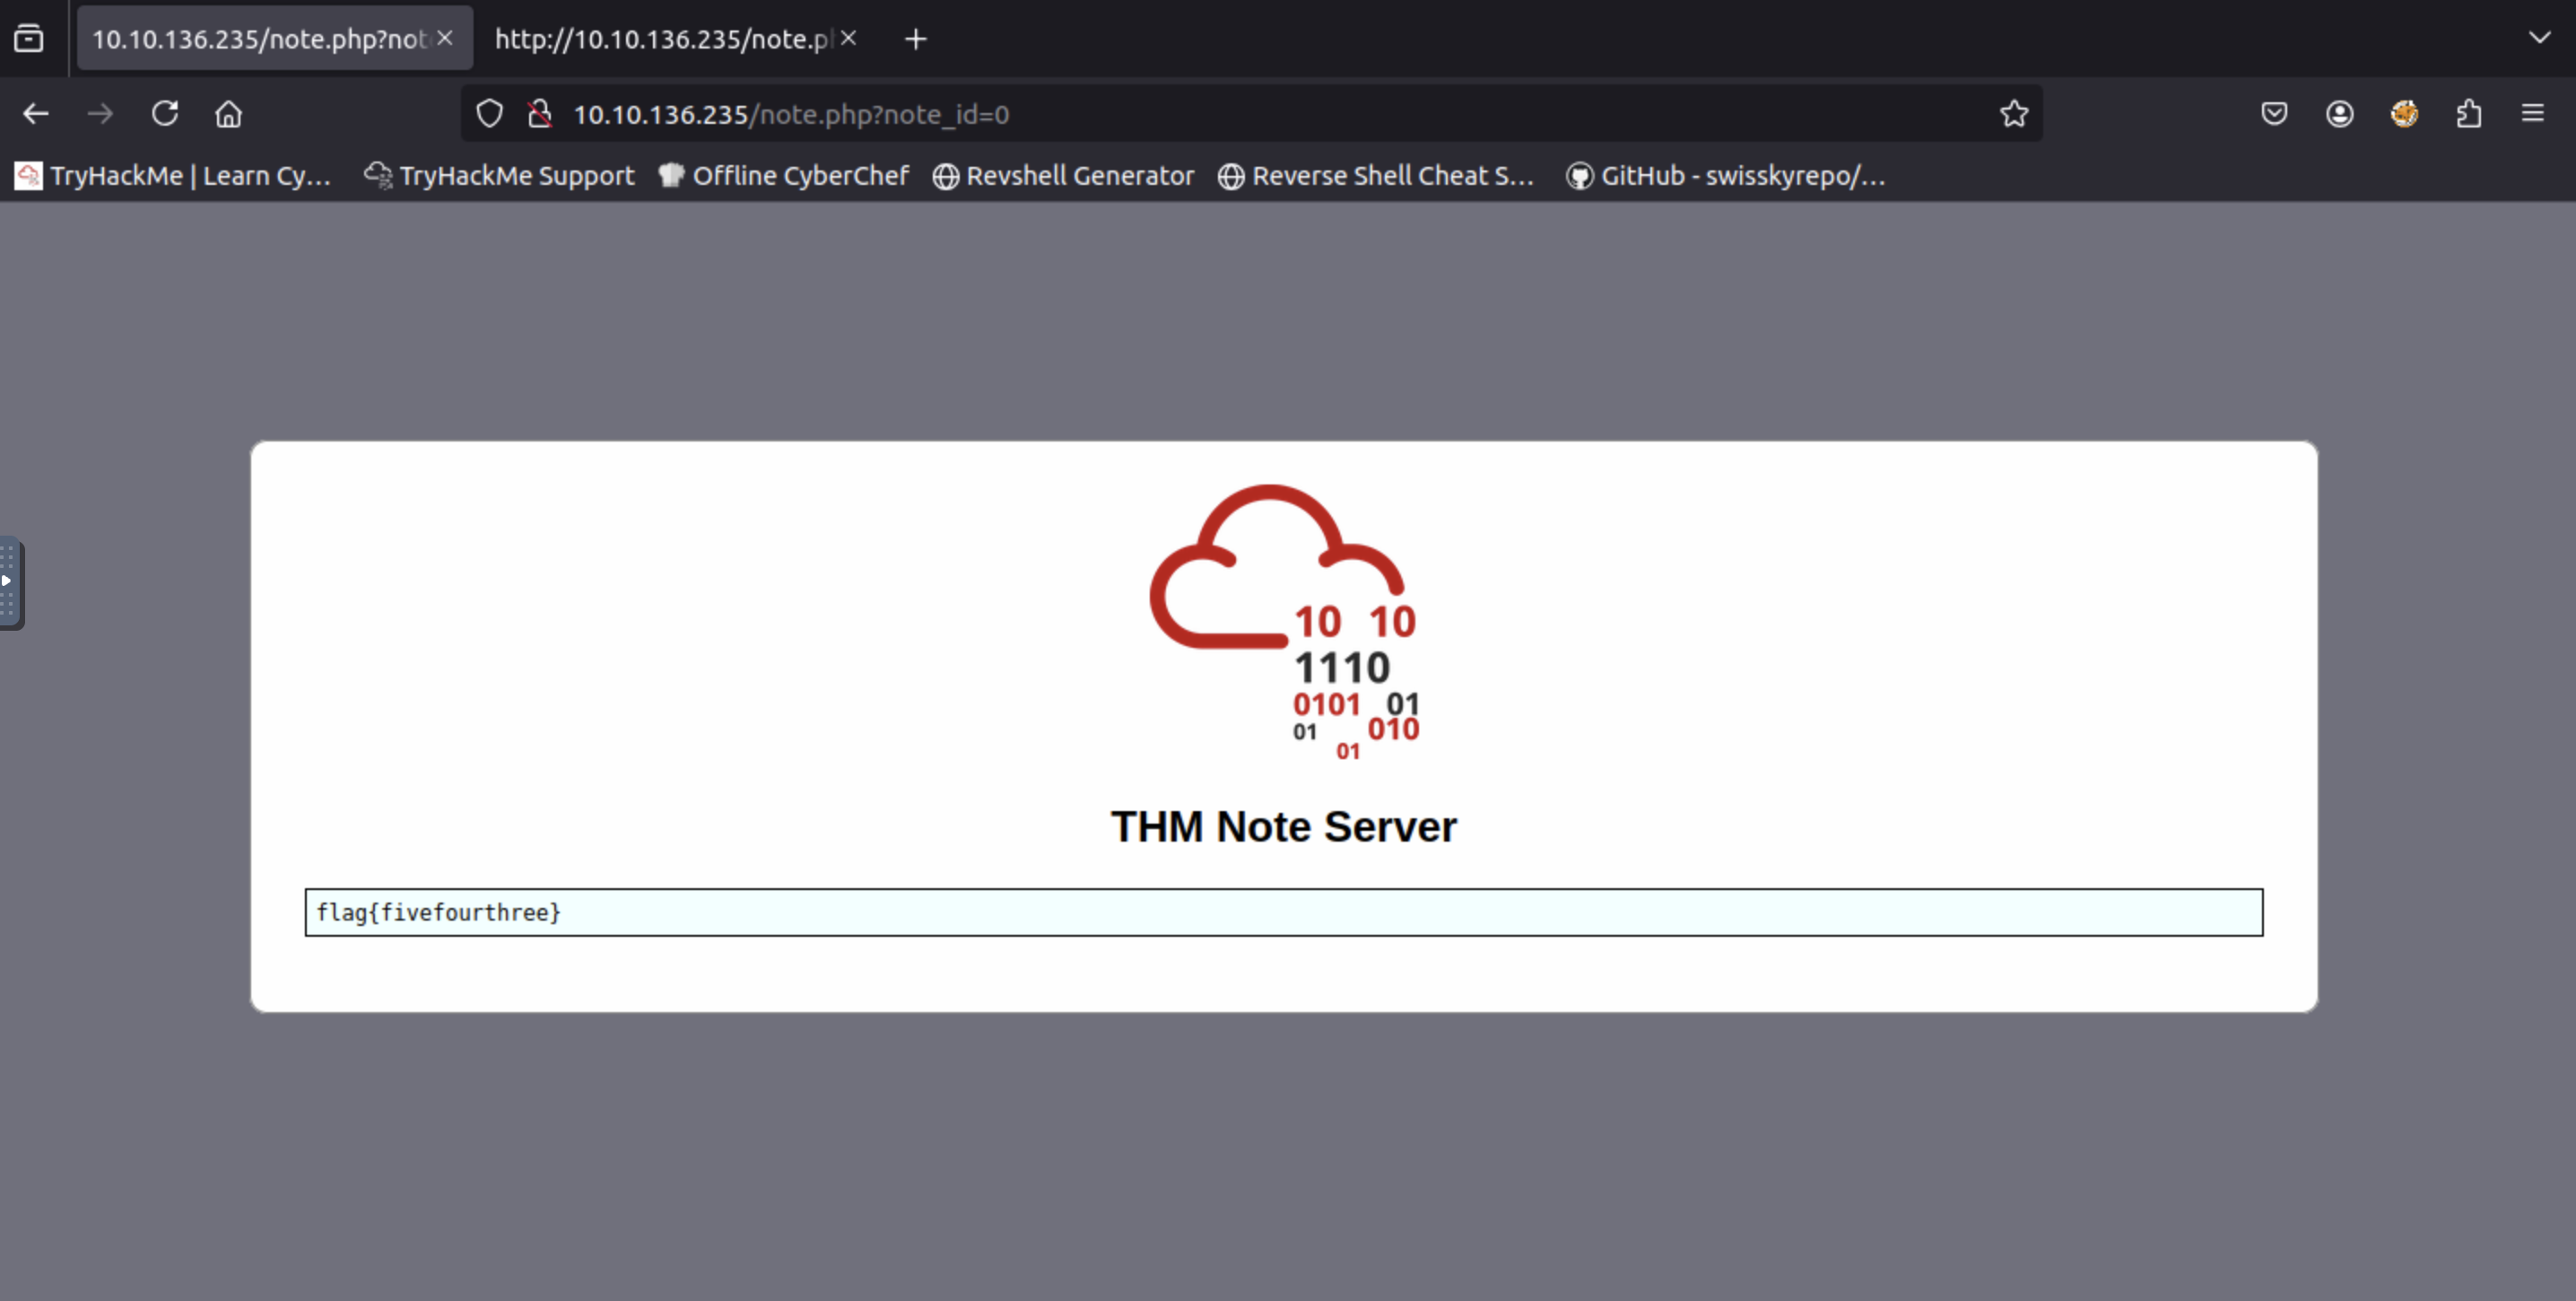Expand the list all tabs chevron
This screenshot has height=1301, width=2576.
click(2539, 38)
